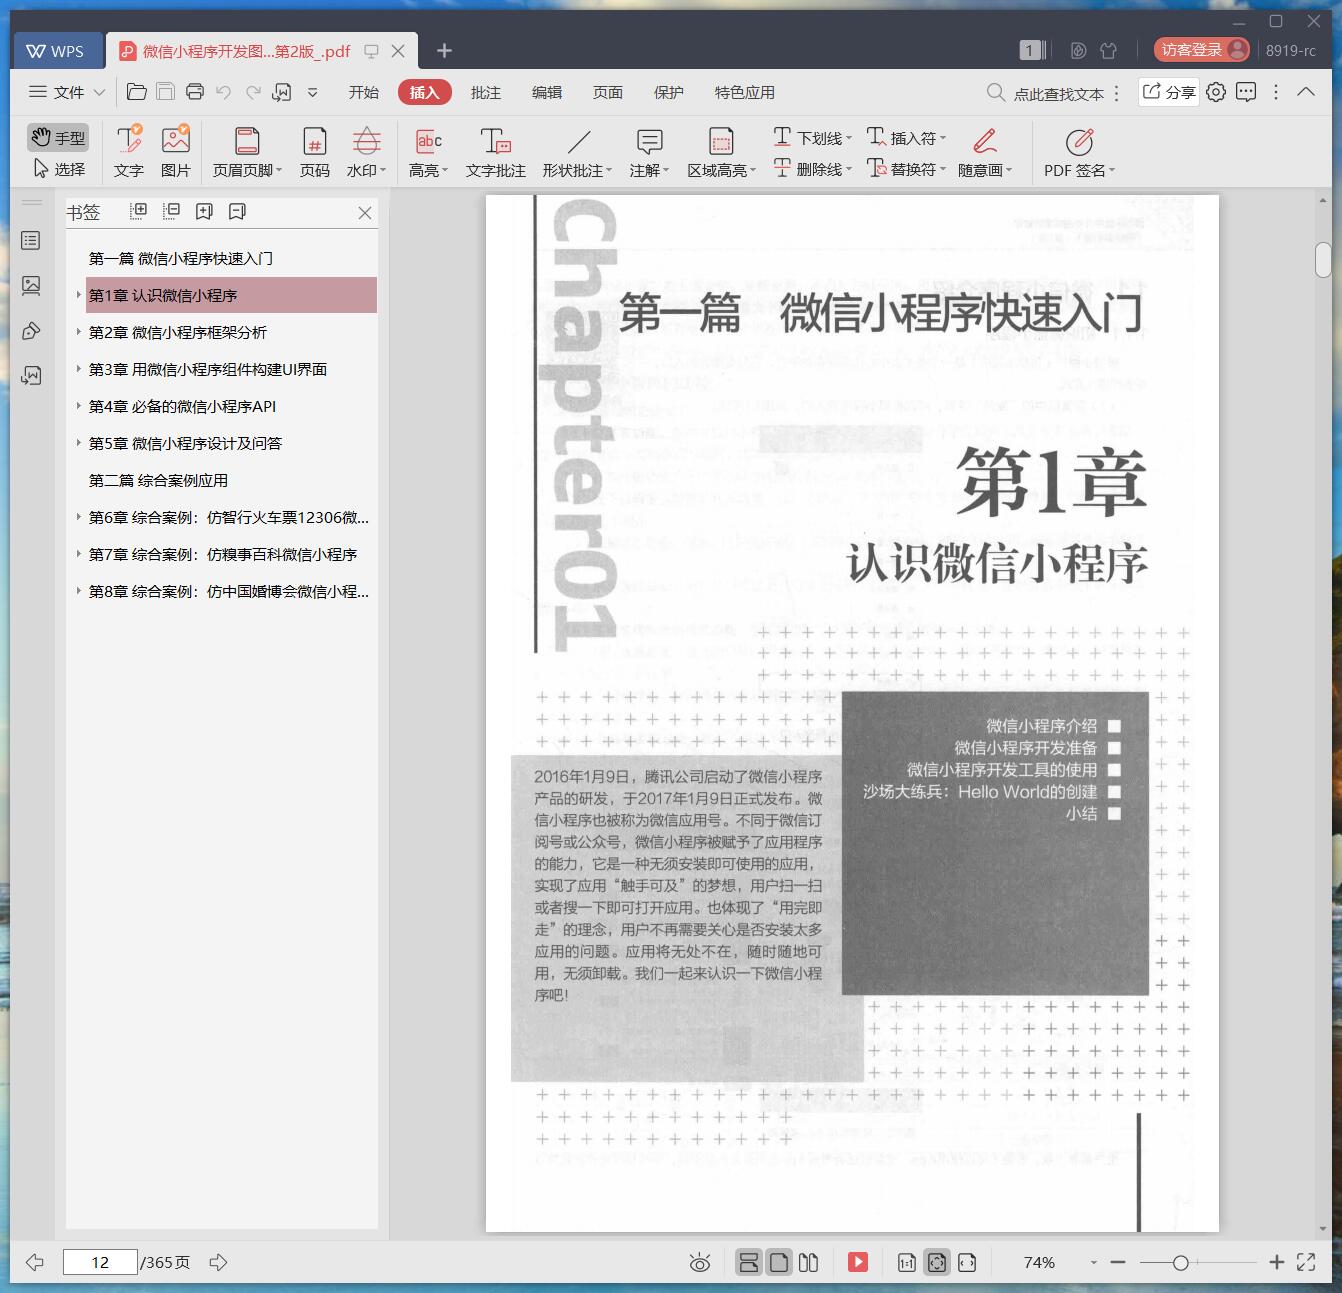Open the WPS home tab
The width and height of the screenshot is (1342, 1293).
coord(57,51)
